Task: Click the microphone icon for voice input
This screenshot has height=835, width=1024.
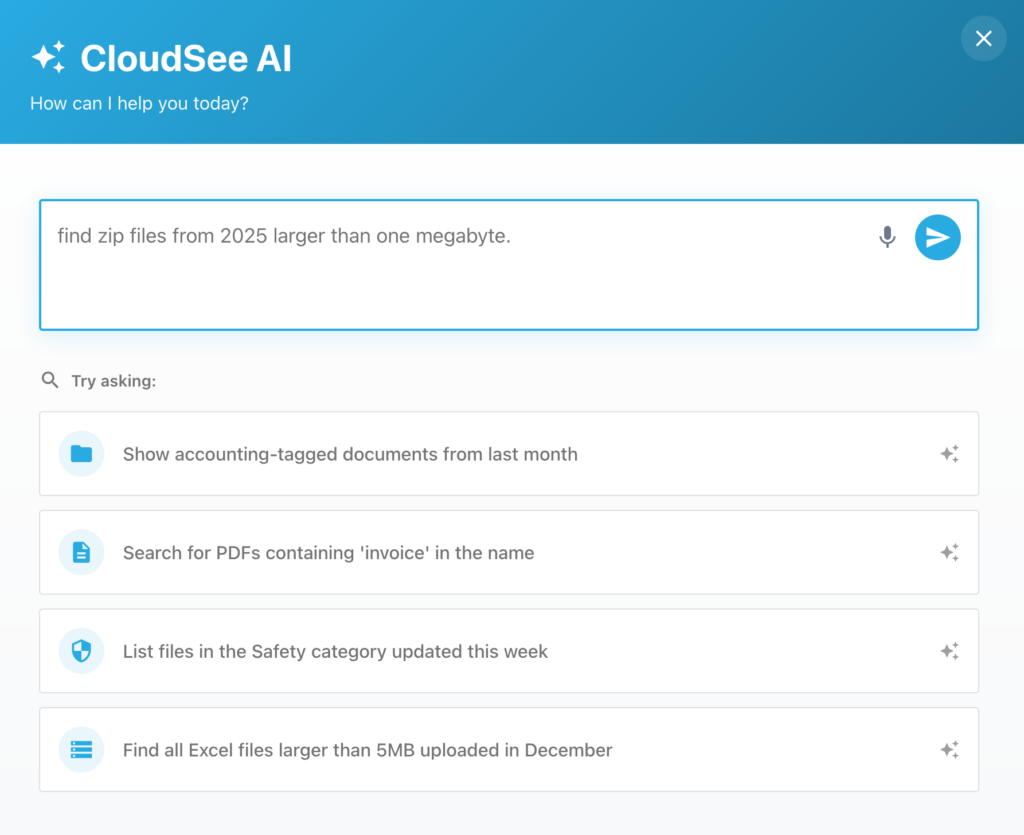Action: pos(887,237)
